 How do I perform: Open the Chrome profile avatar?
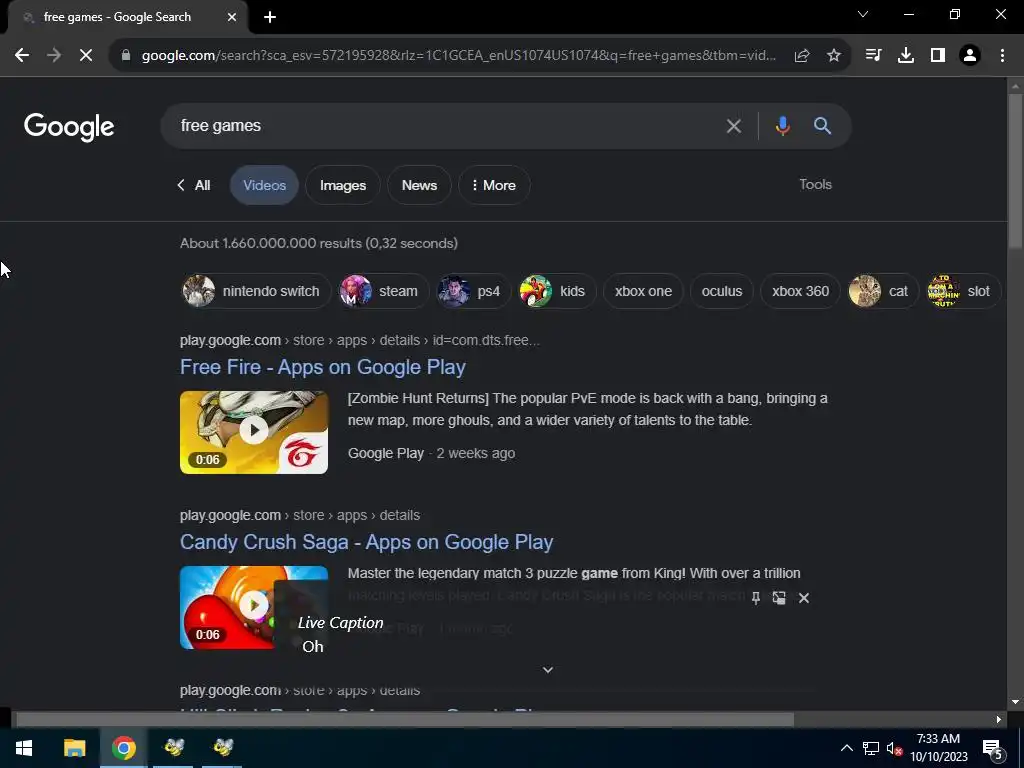coord(970,56)
